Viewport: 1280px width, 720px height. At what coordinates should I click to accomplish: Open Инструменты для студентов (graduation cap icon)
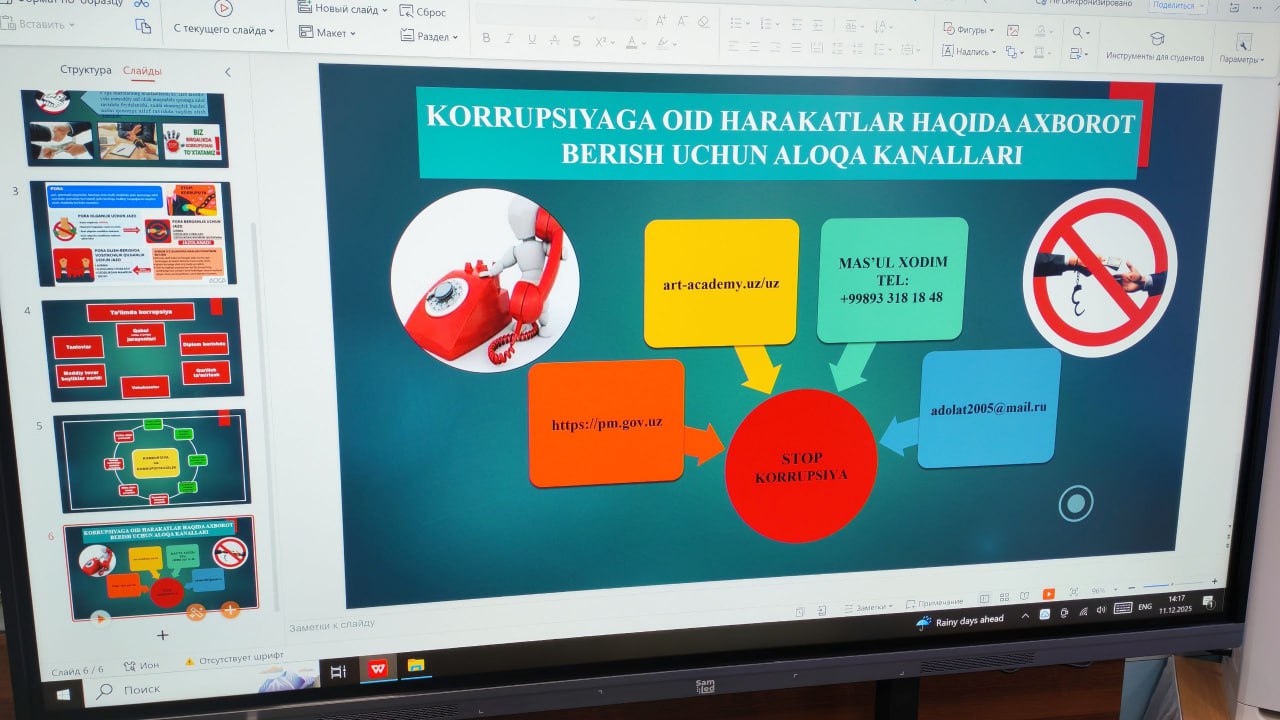tap(1157, 37)
